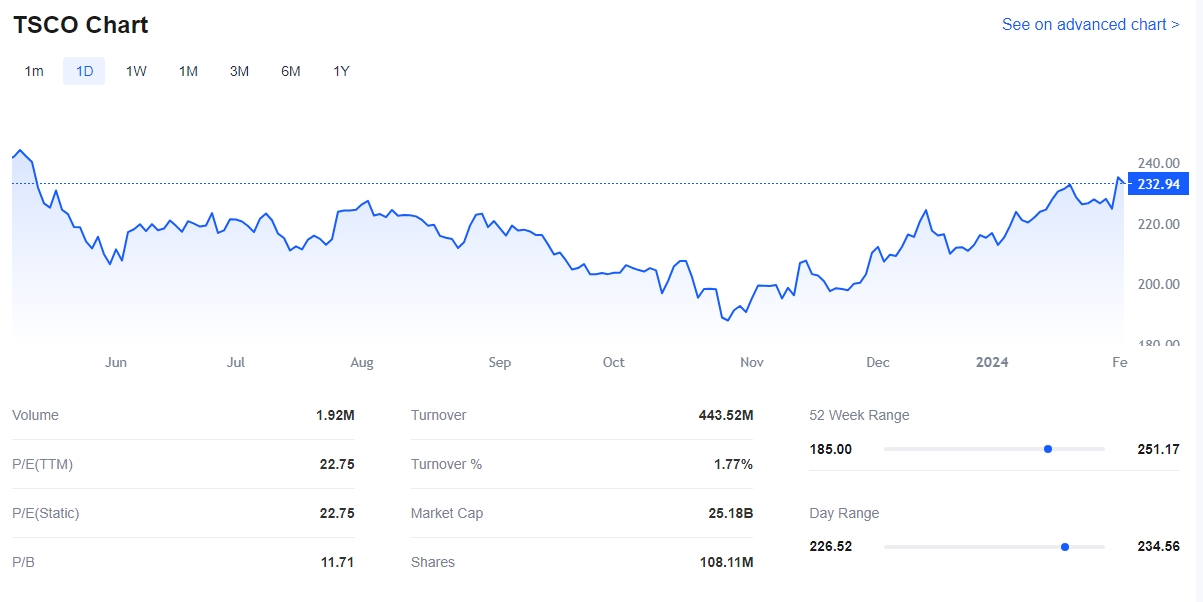This screenshot has width=1203, height=602.
Task: Open the See on advanced chart link
Action: click(1090, 24)
